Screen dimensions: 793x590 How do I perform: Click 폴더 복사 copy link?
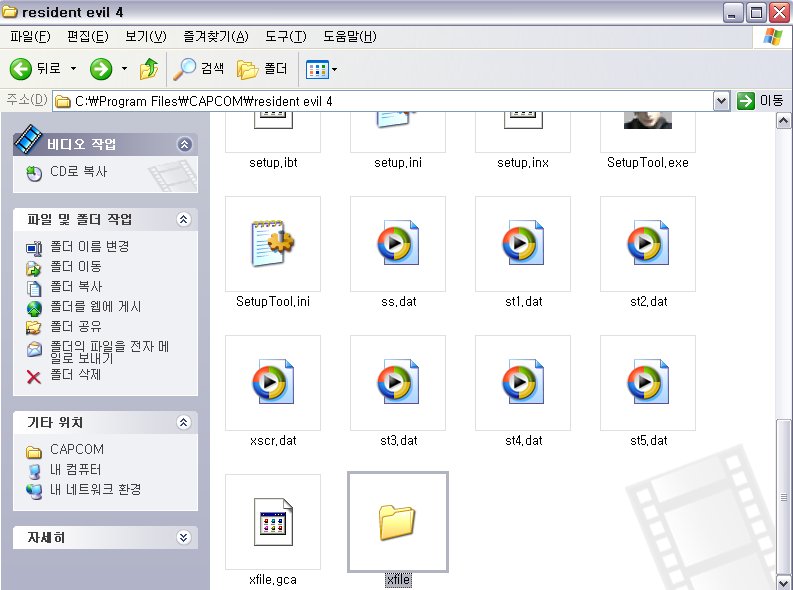(76, 287)
